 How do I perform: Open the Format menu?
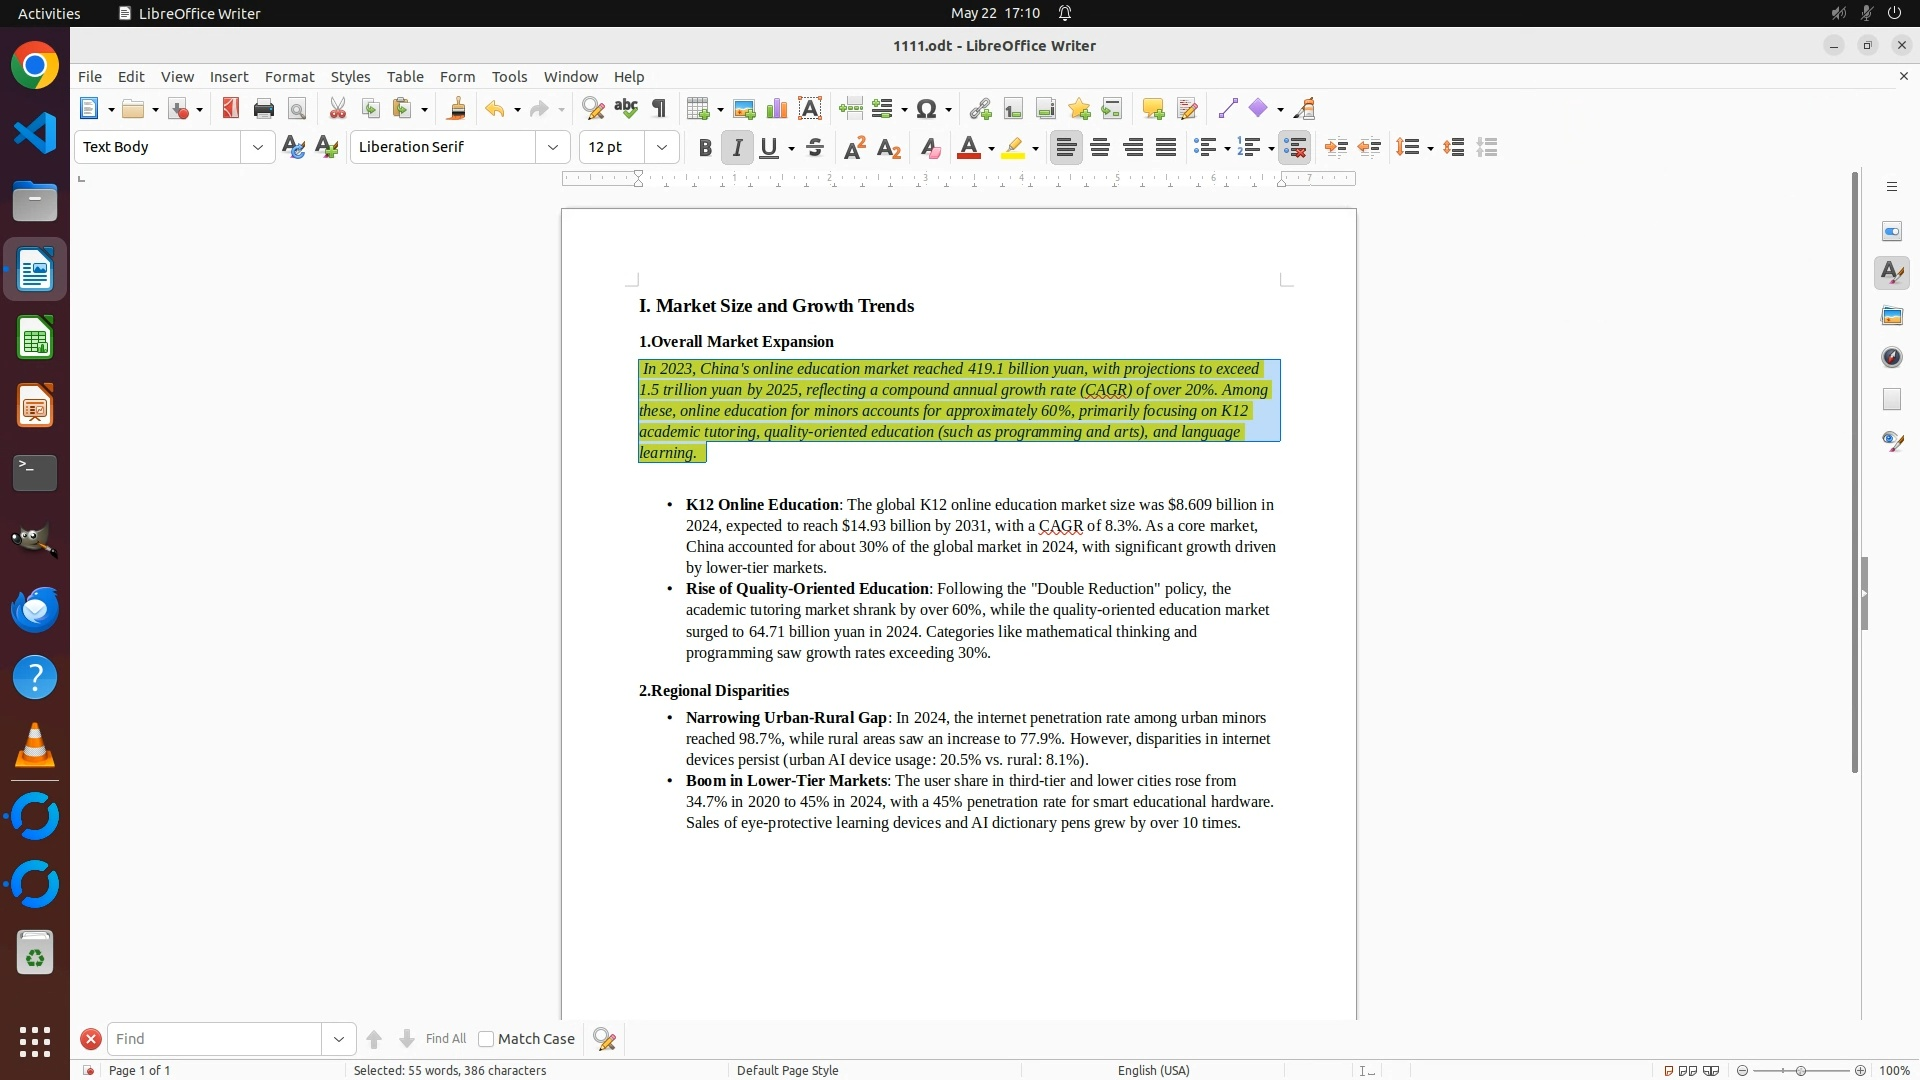(289, 77)
